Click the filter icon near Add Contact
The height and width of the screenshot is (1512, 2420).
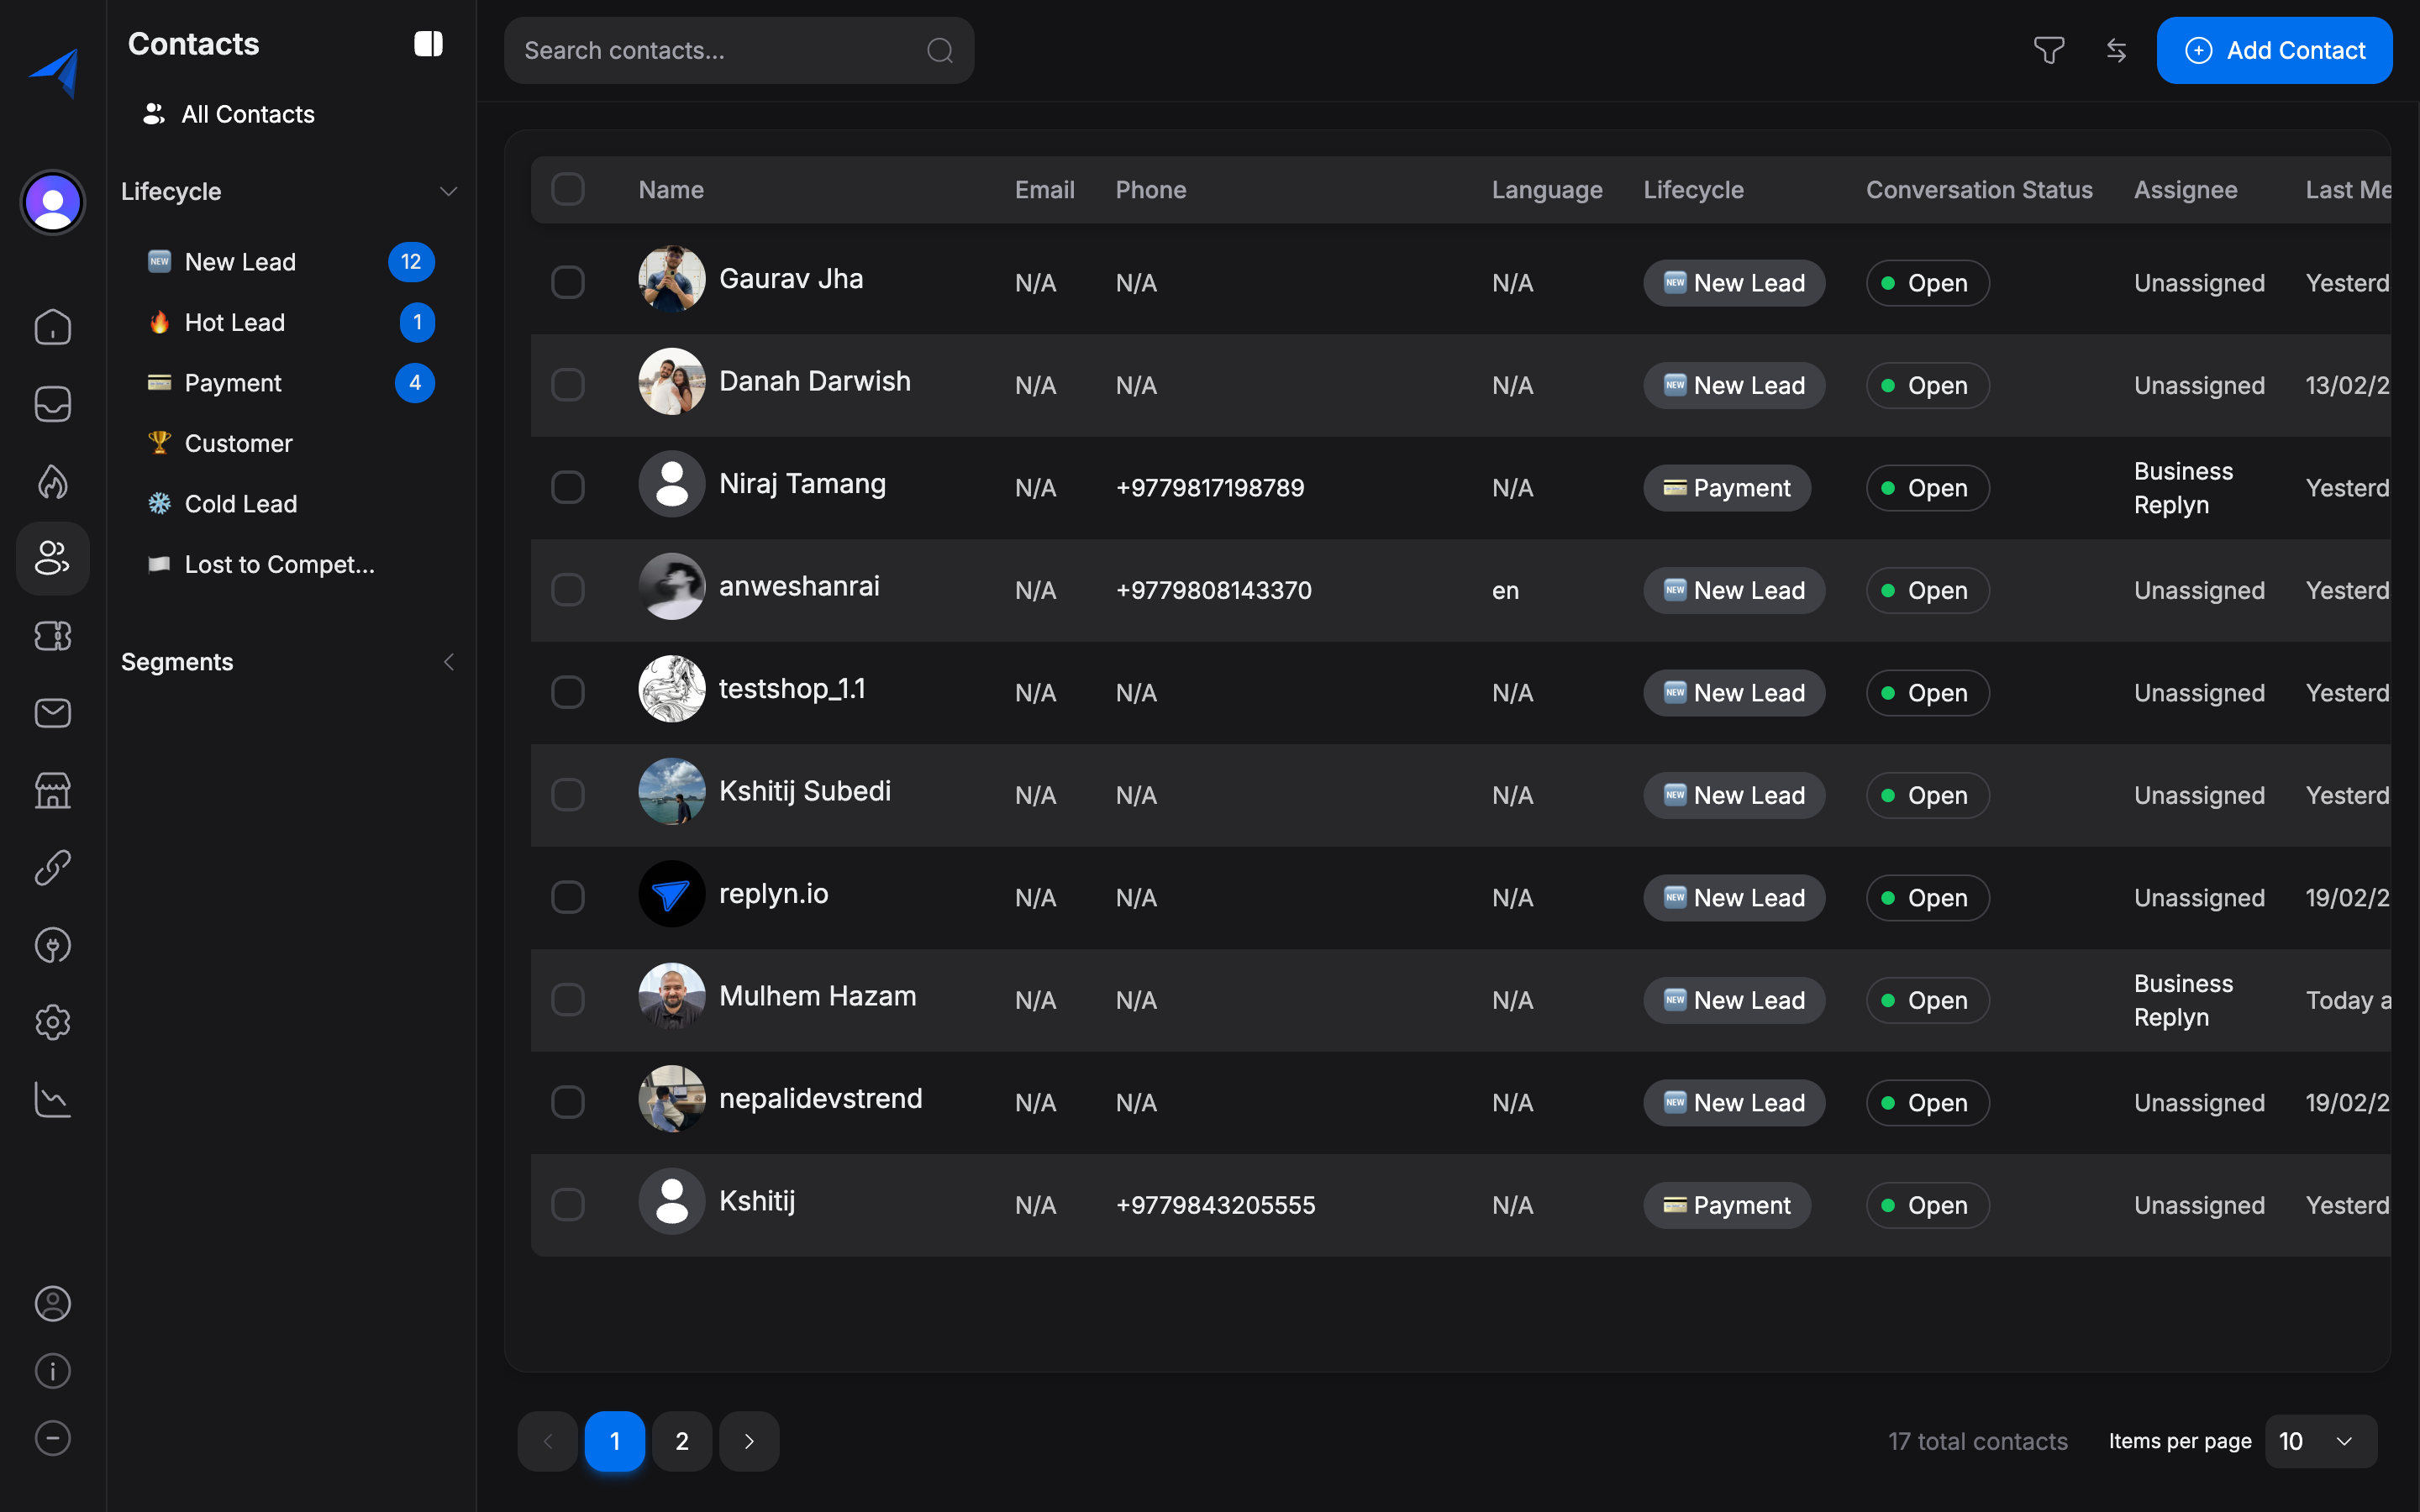[x=2047, y=50]
